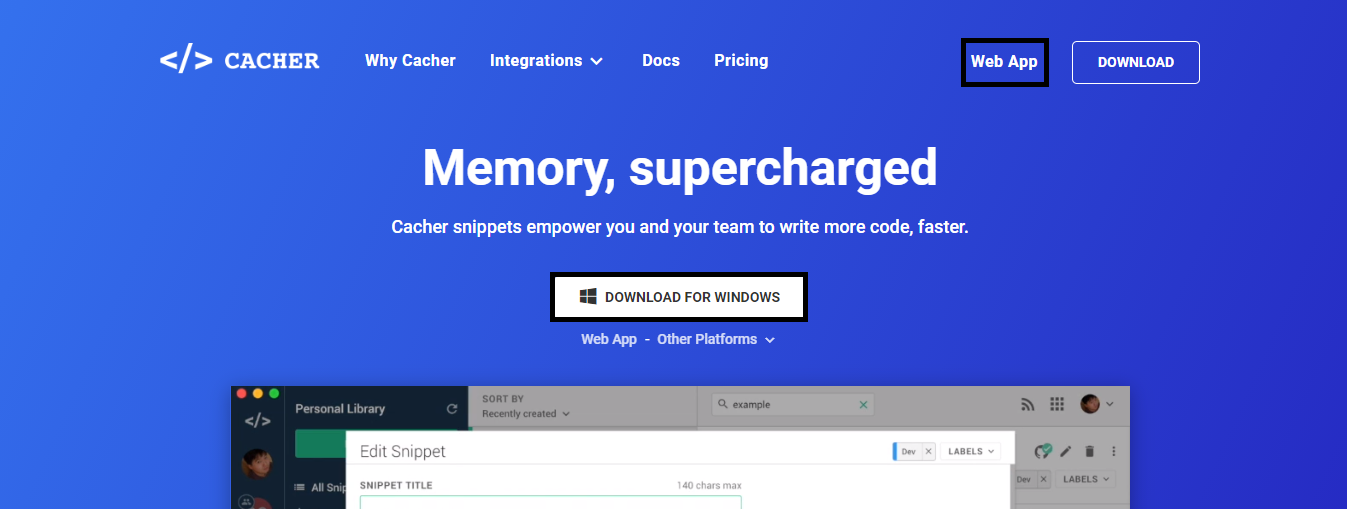
Task: Remove the Dev label in Edit Snippet dialog
Action: click(x=928, y=452)
